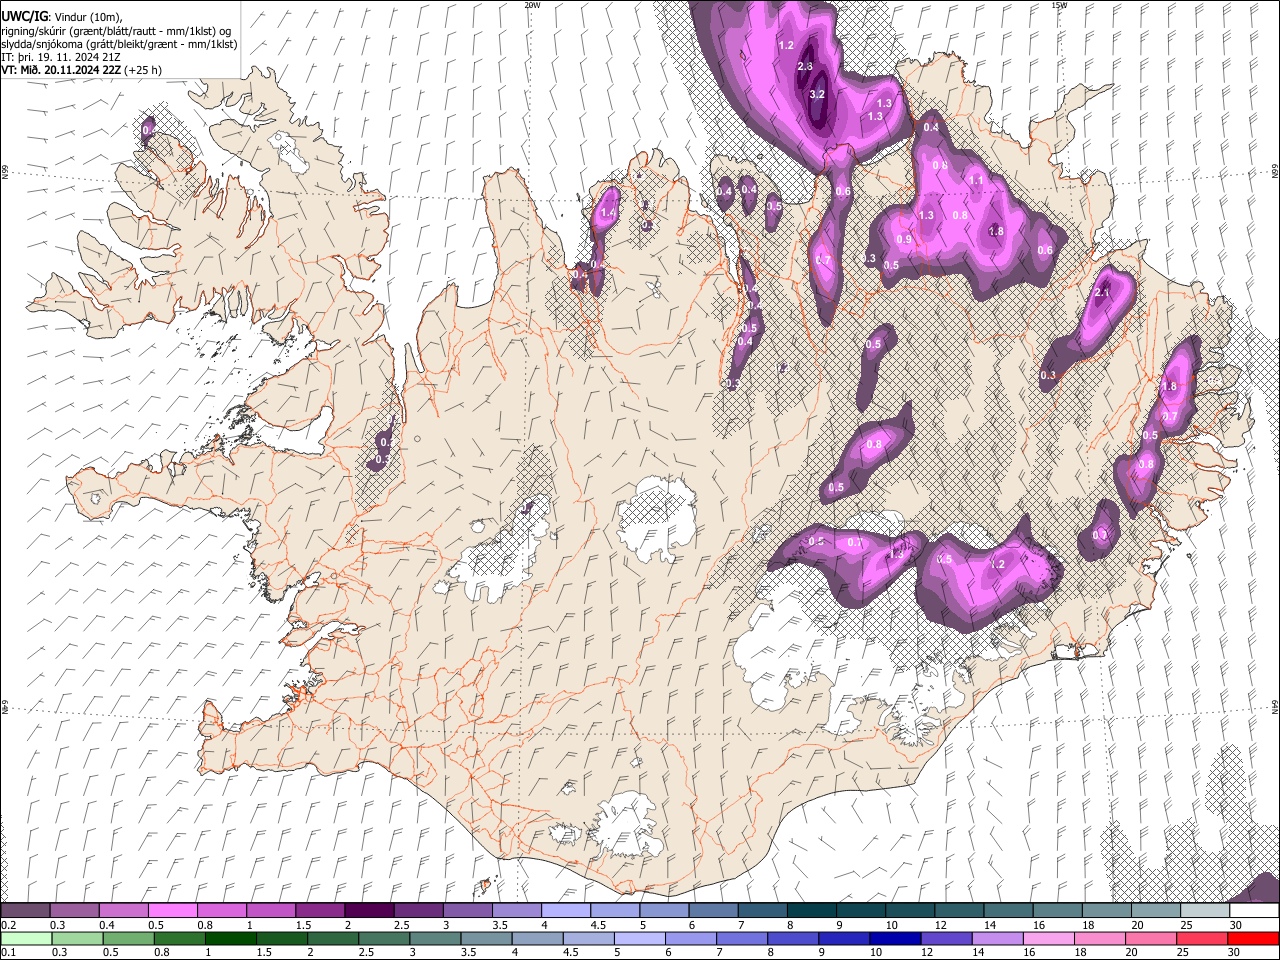This screenshot has width=1280, height=960.
Task: Select the bright pink snow swatch between 0.5 and 0.8
Action: tap(172, 910)
